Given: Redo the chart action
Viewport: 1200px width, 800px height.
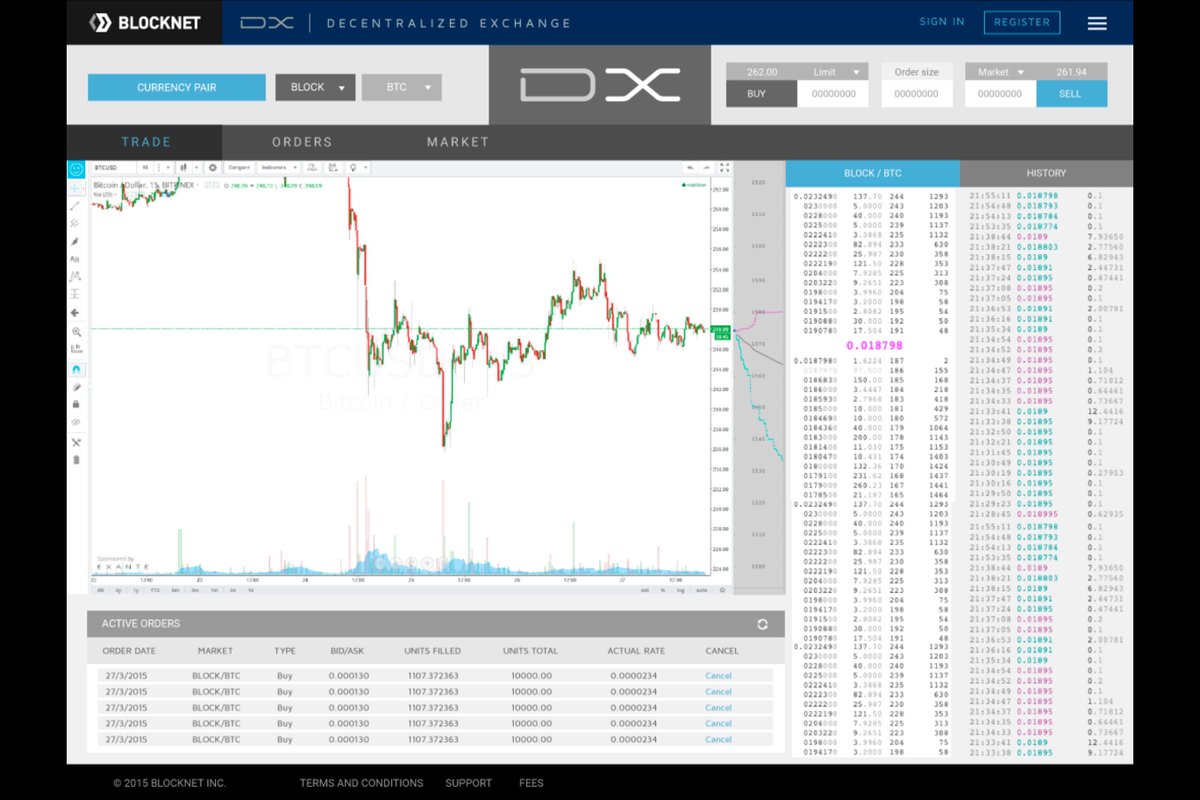Looking at the screenshot, I should tap(708, 168).
